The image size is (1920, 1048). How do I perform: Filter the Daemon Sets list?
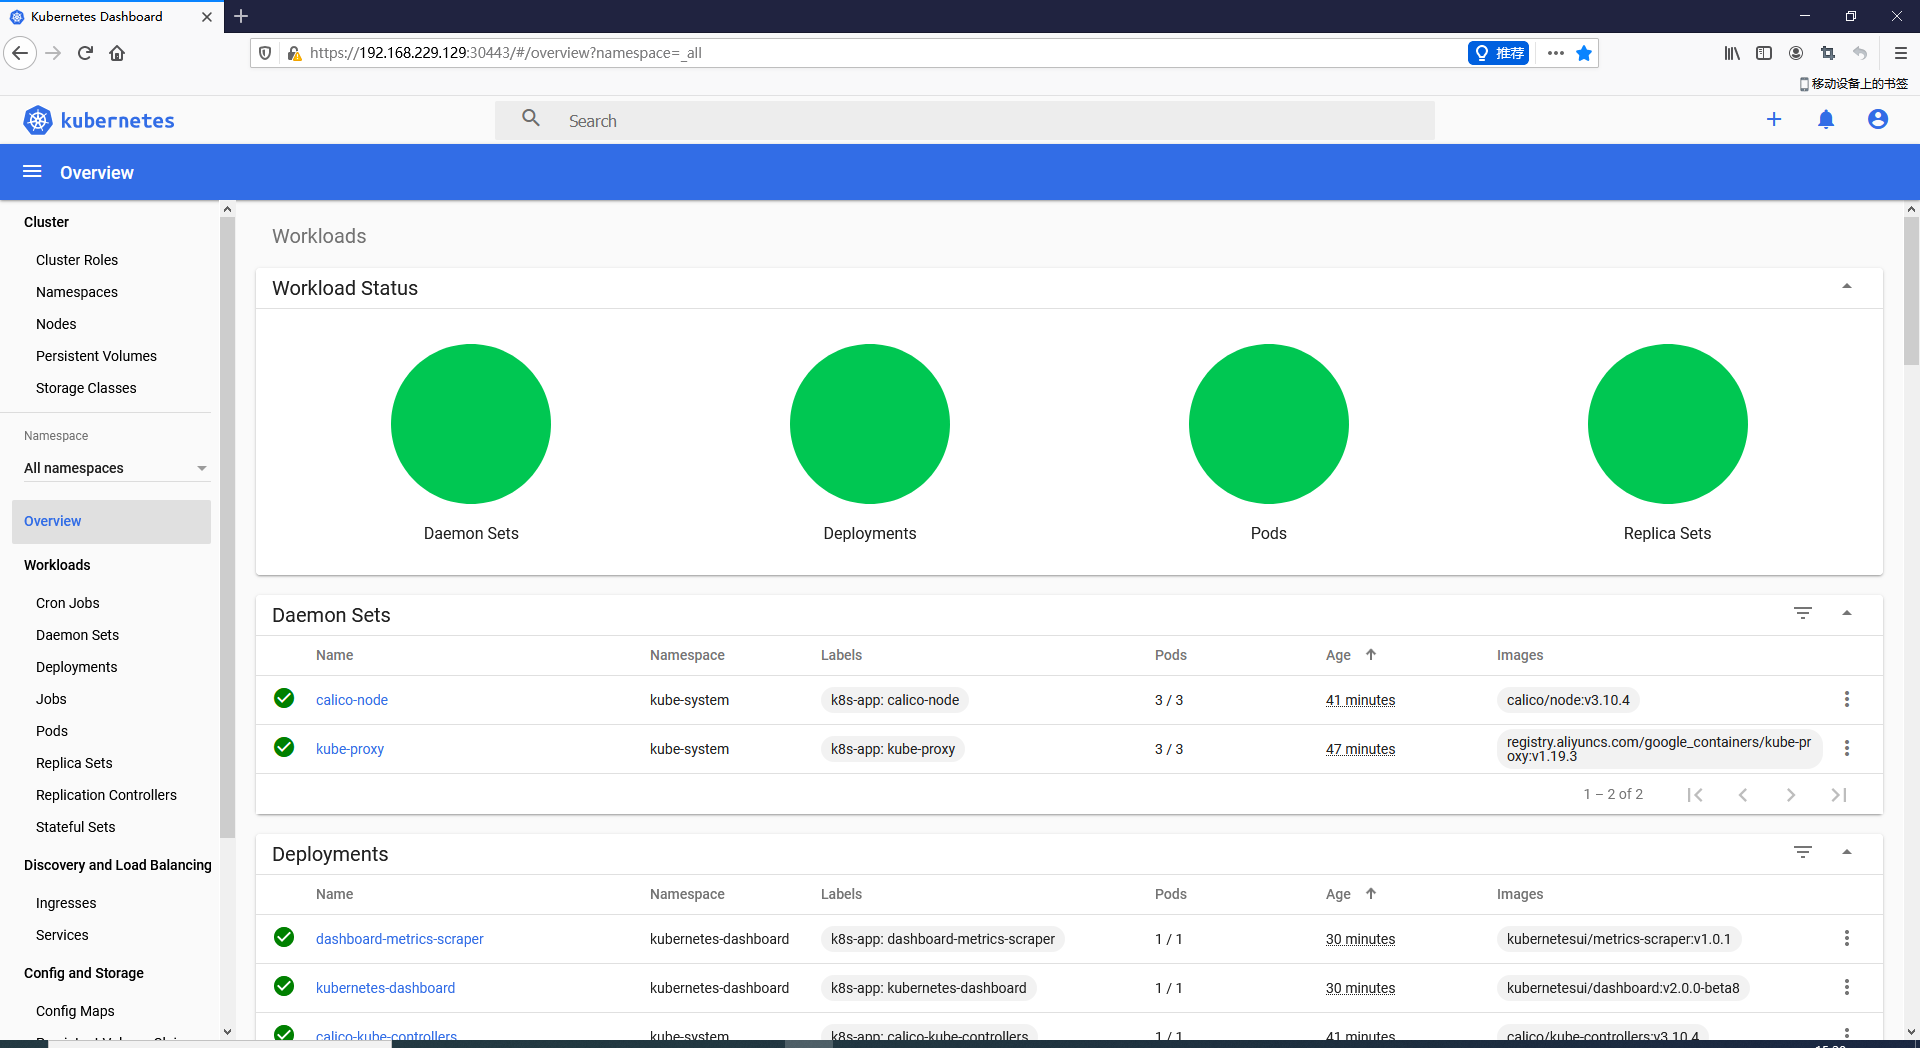pyautogui.click(x=1803, y=613)
